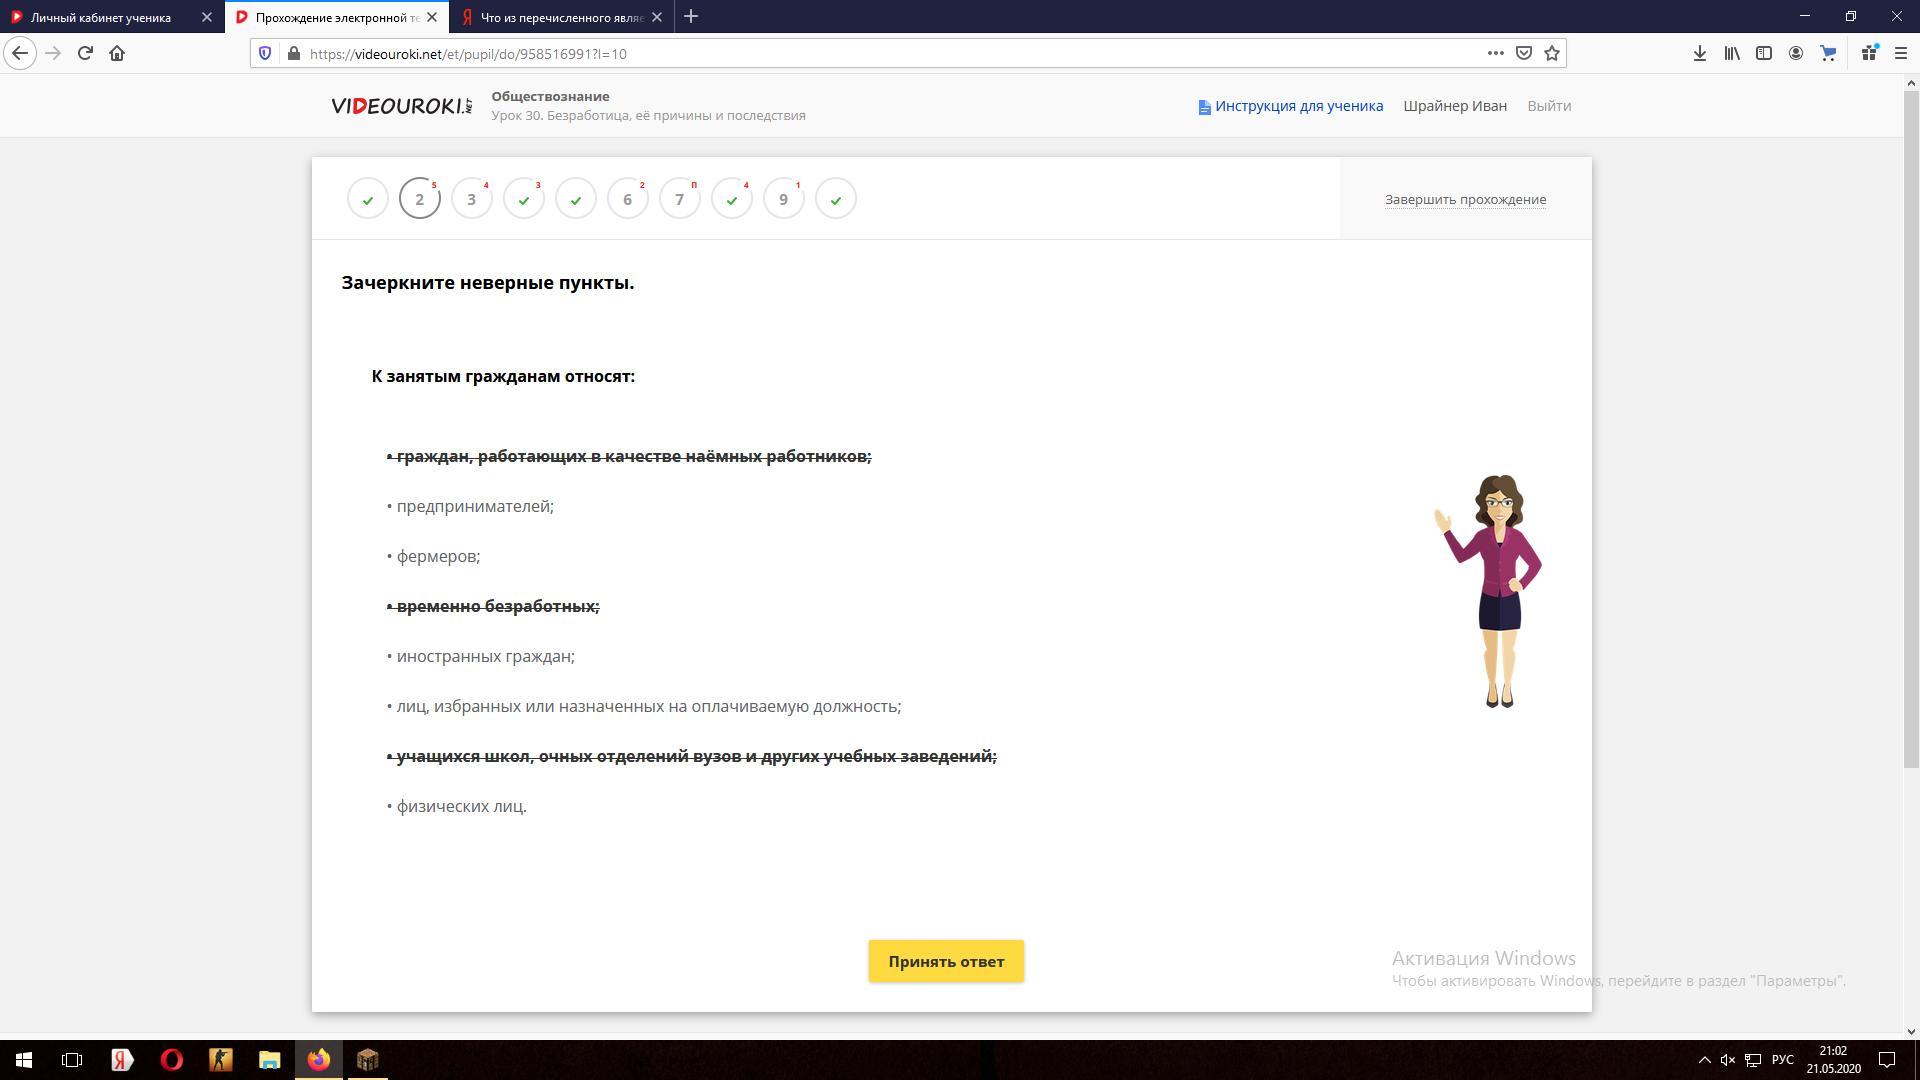This screenshot has height=1080, width=1920.
Task: Click the Firefox reload page icon
Action: click(85, 53)
